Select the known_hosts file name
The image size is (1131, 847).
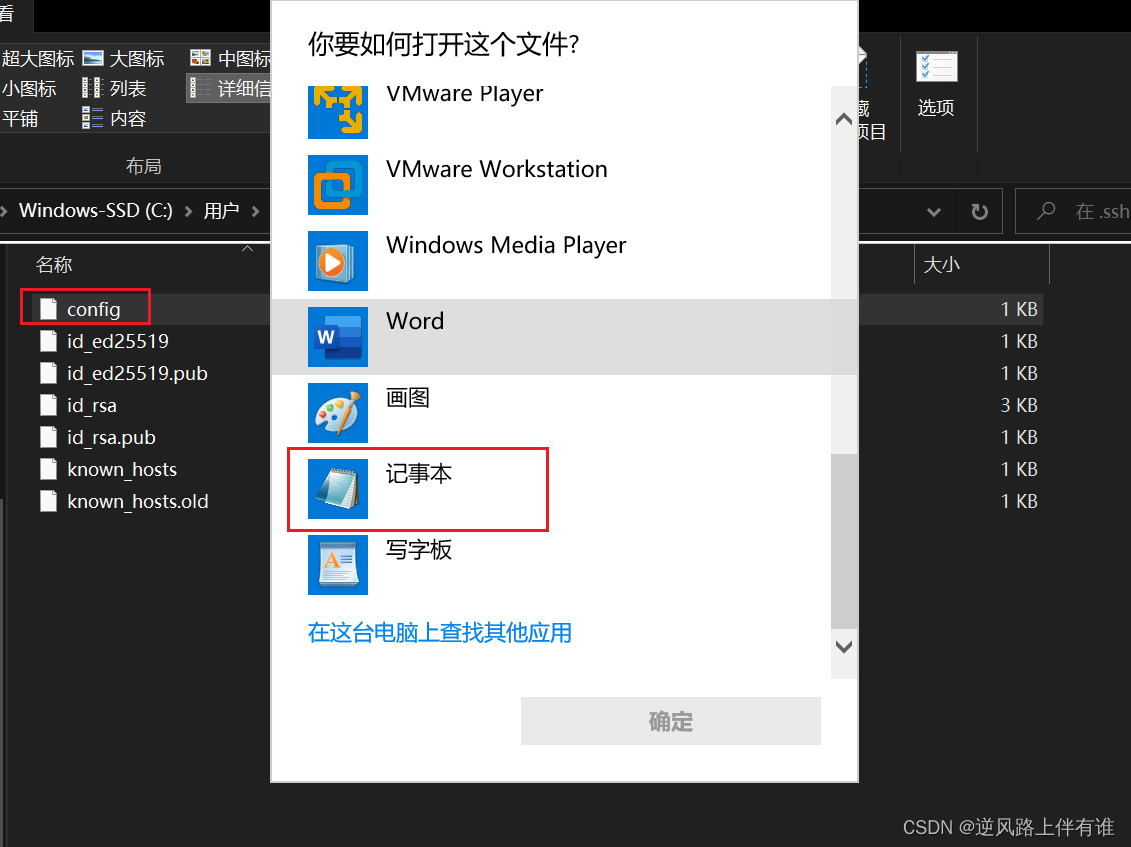pyautogui.click(x=122, y=469)
